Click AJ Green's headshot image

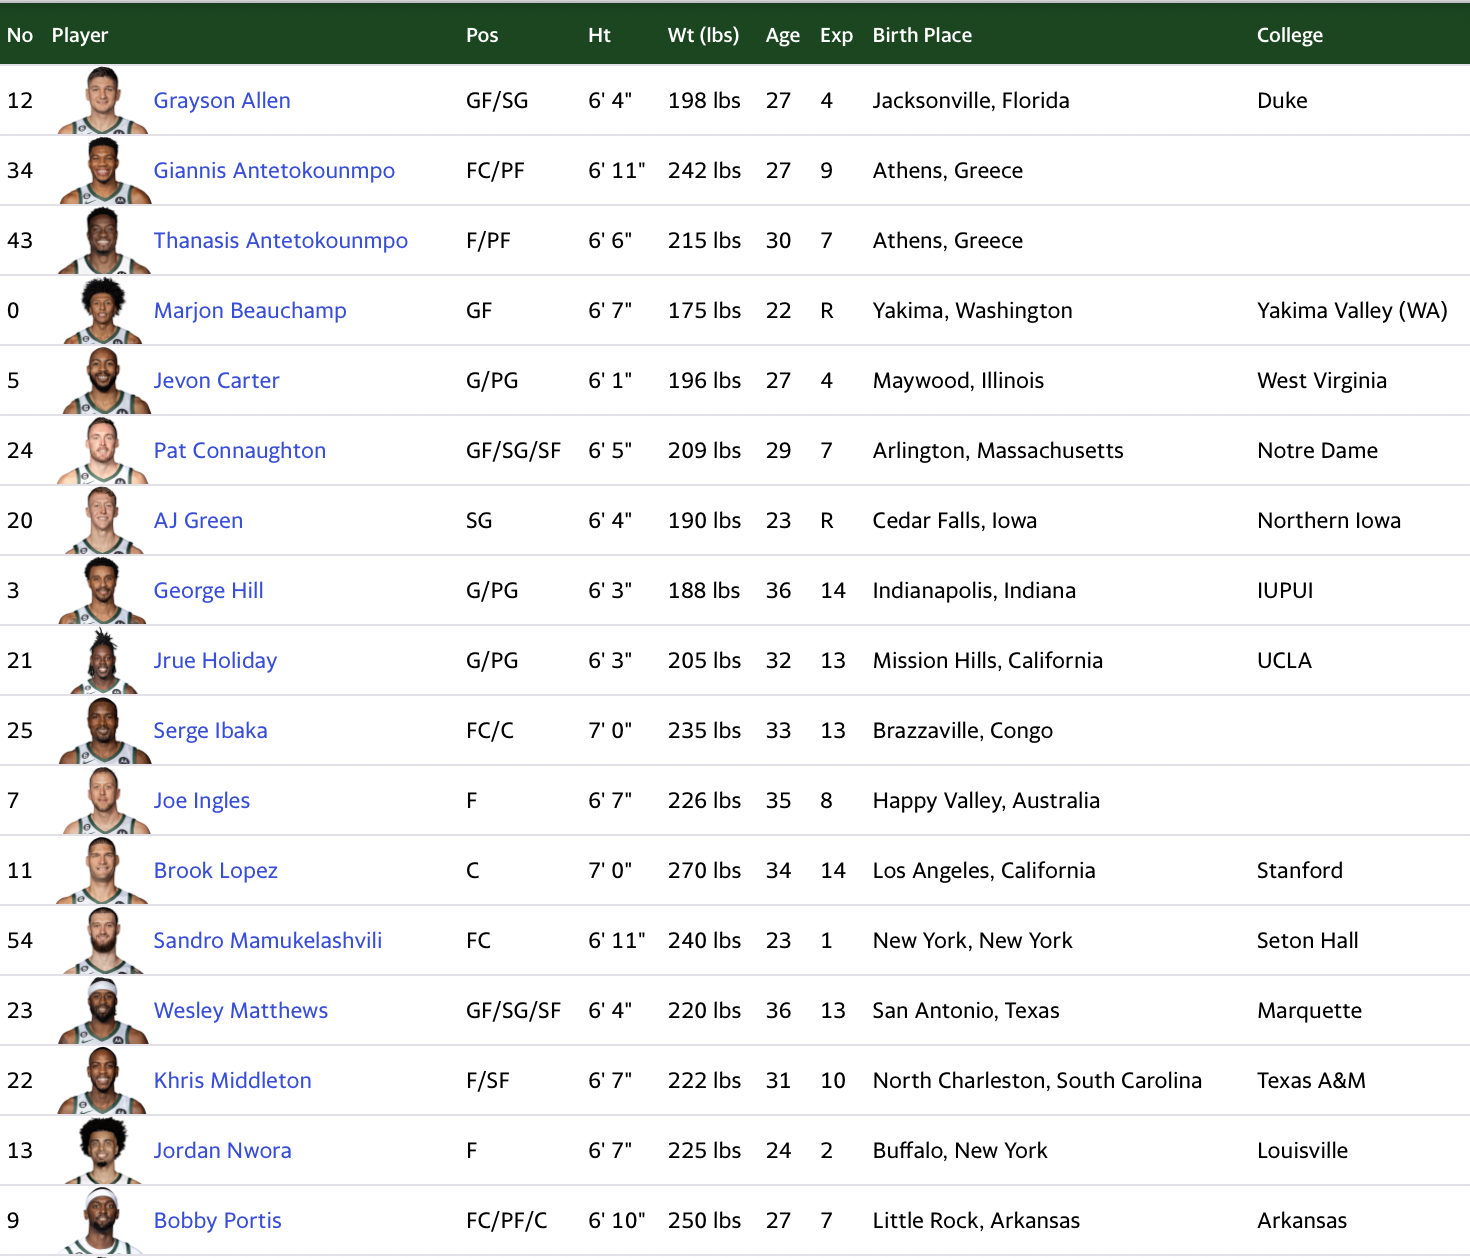click(103, 520)
